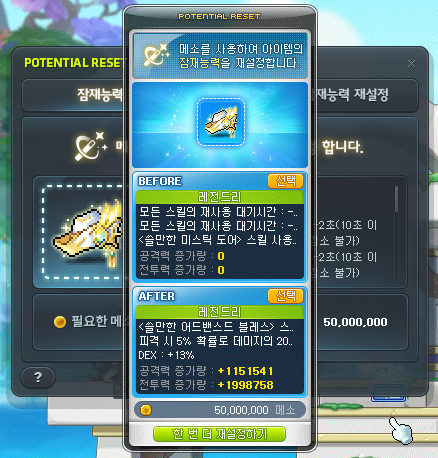Click 한 번 더 재설정하기 to reset again

click(x=219, y=434)
